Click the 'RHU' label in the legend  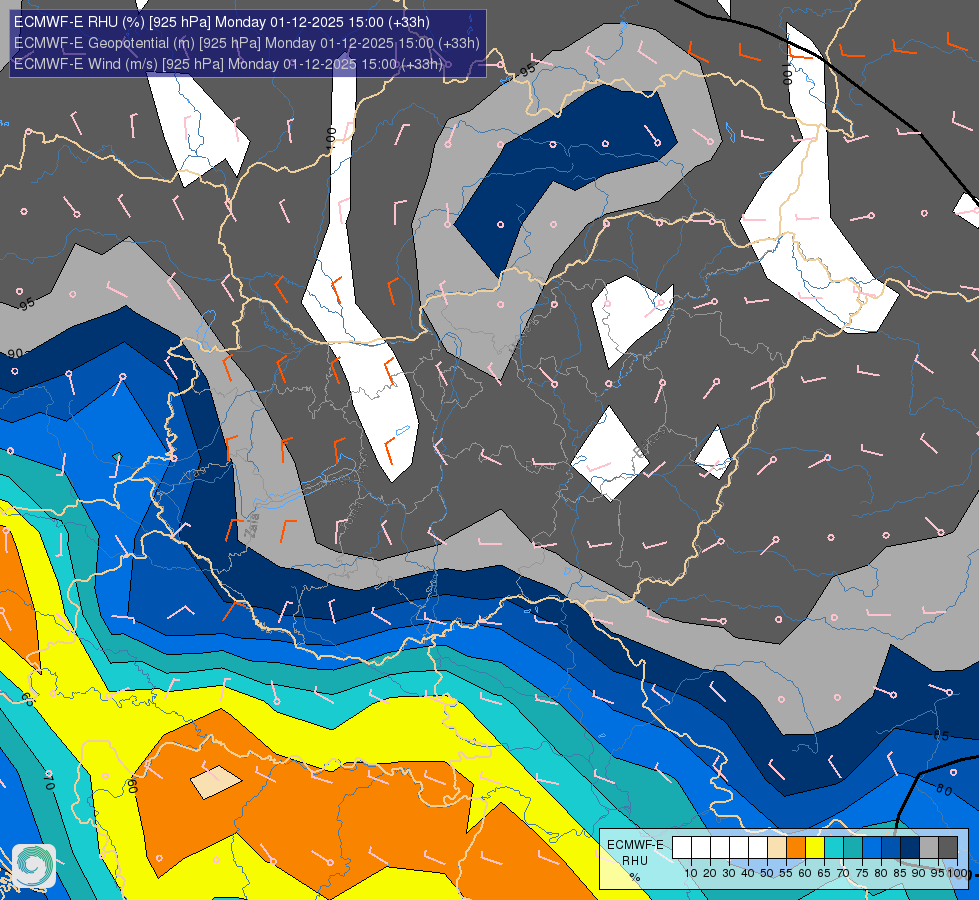635,861
